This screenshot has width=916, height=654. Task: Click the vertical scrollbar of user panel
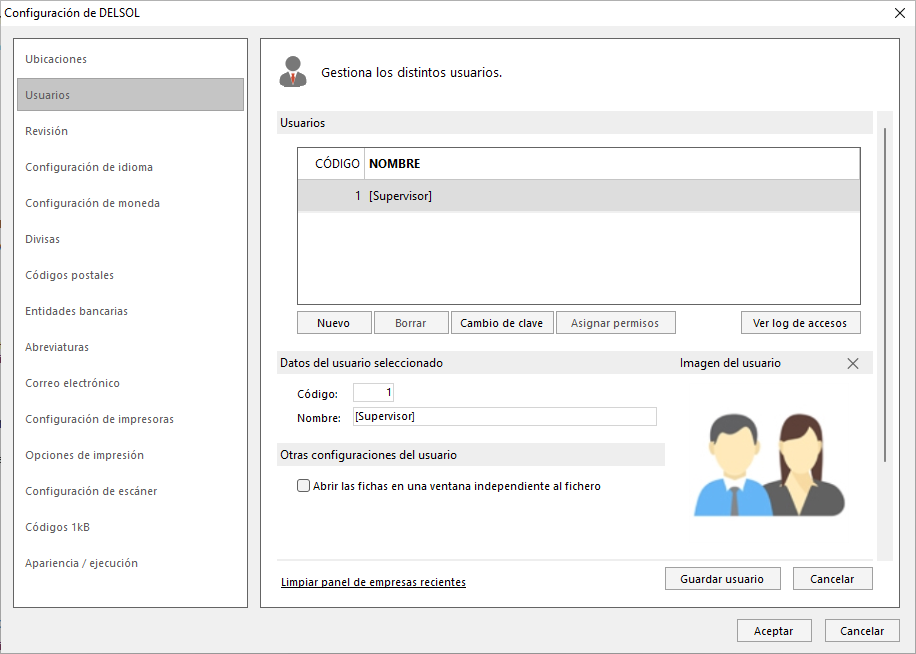click(885, 295)
